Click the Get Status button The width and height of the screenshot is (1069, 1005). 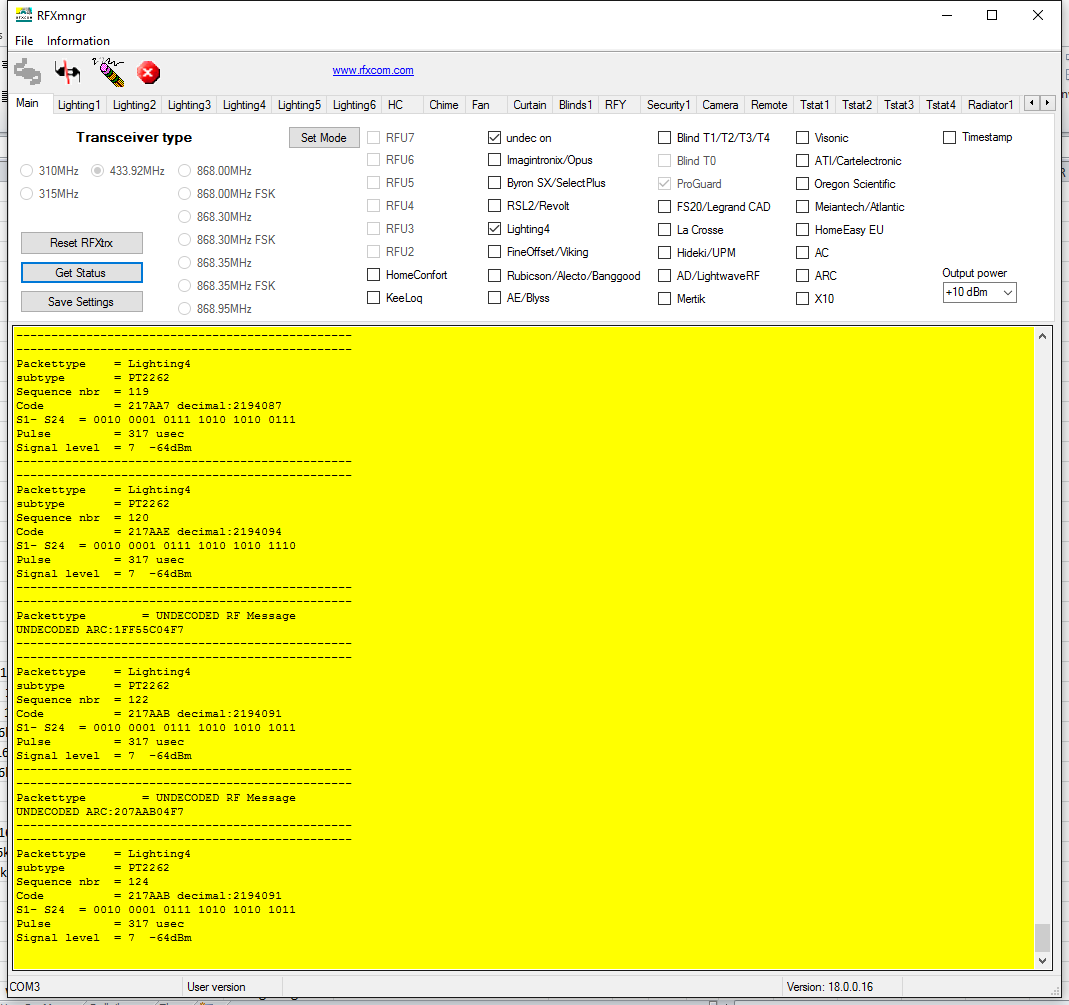pyautogui.click(x=82, y=273)
